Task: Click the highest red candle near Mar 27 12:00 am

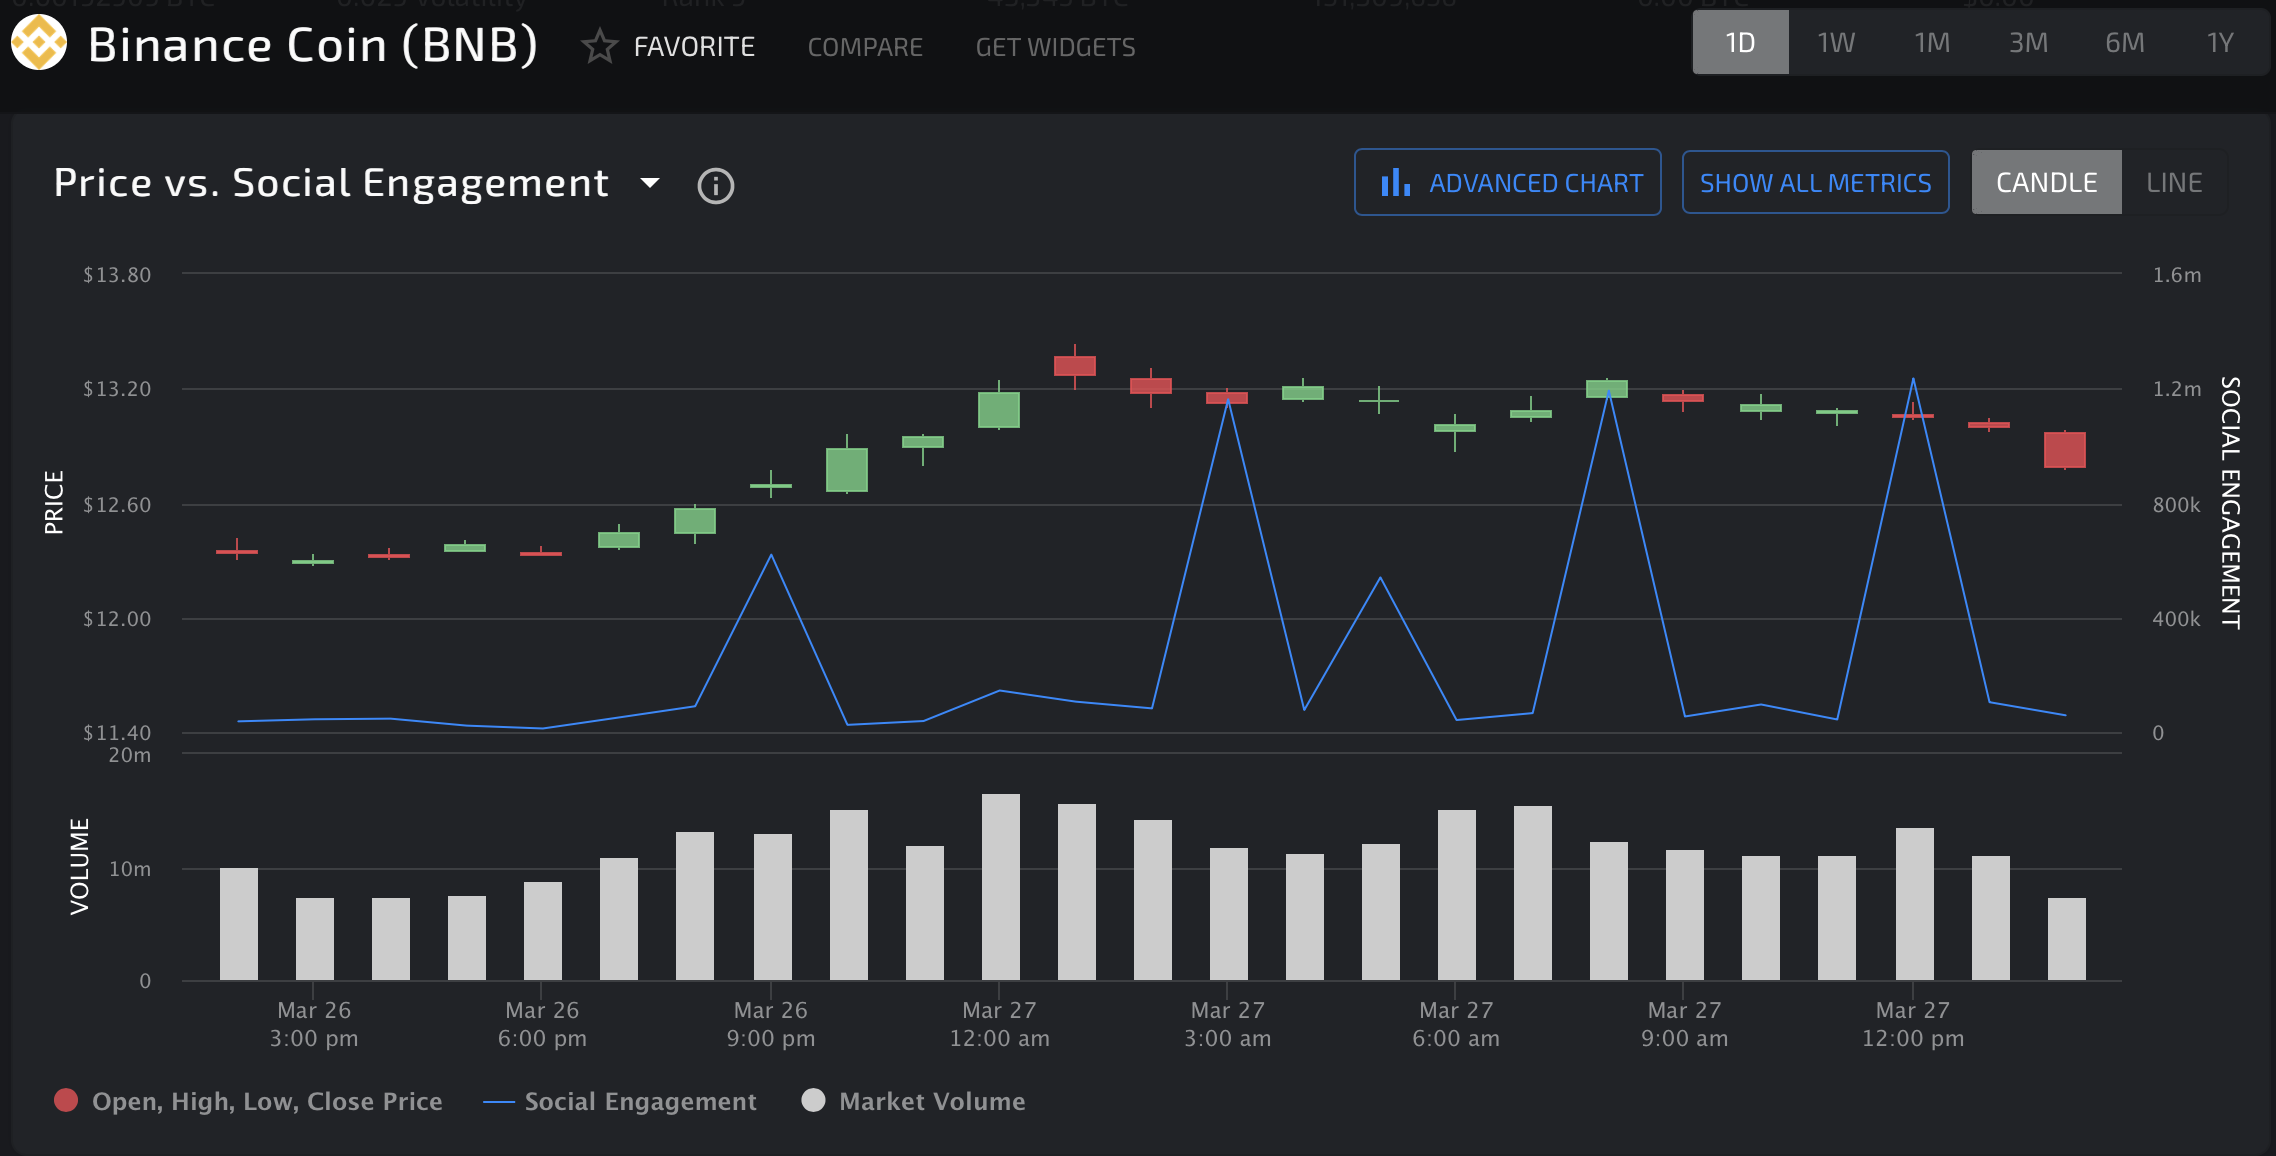Action: tap(1075, 366)
